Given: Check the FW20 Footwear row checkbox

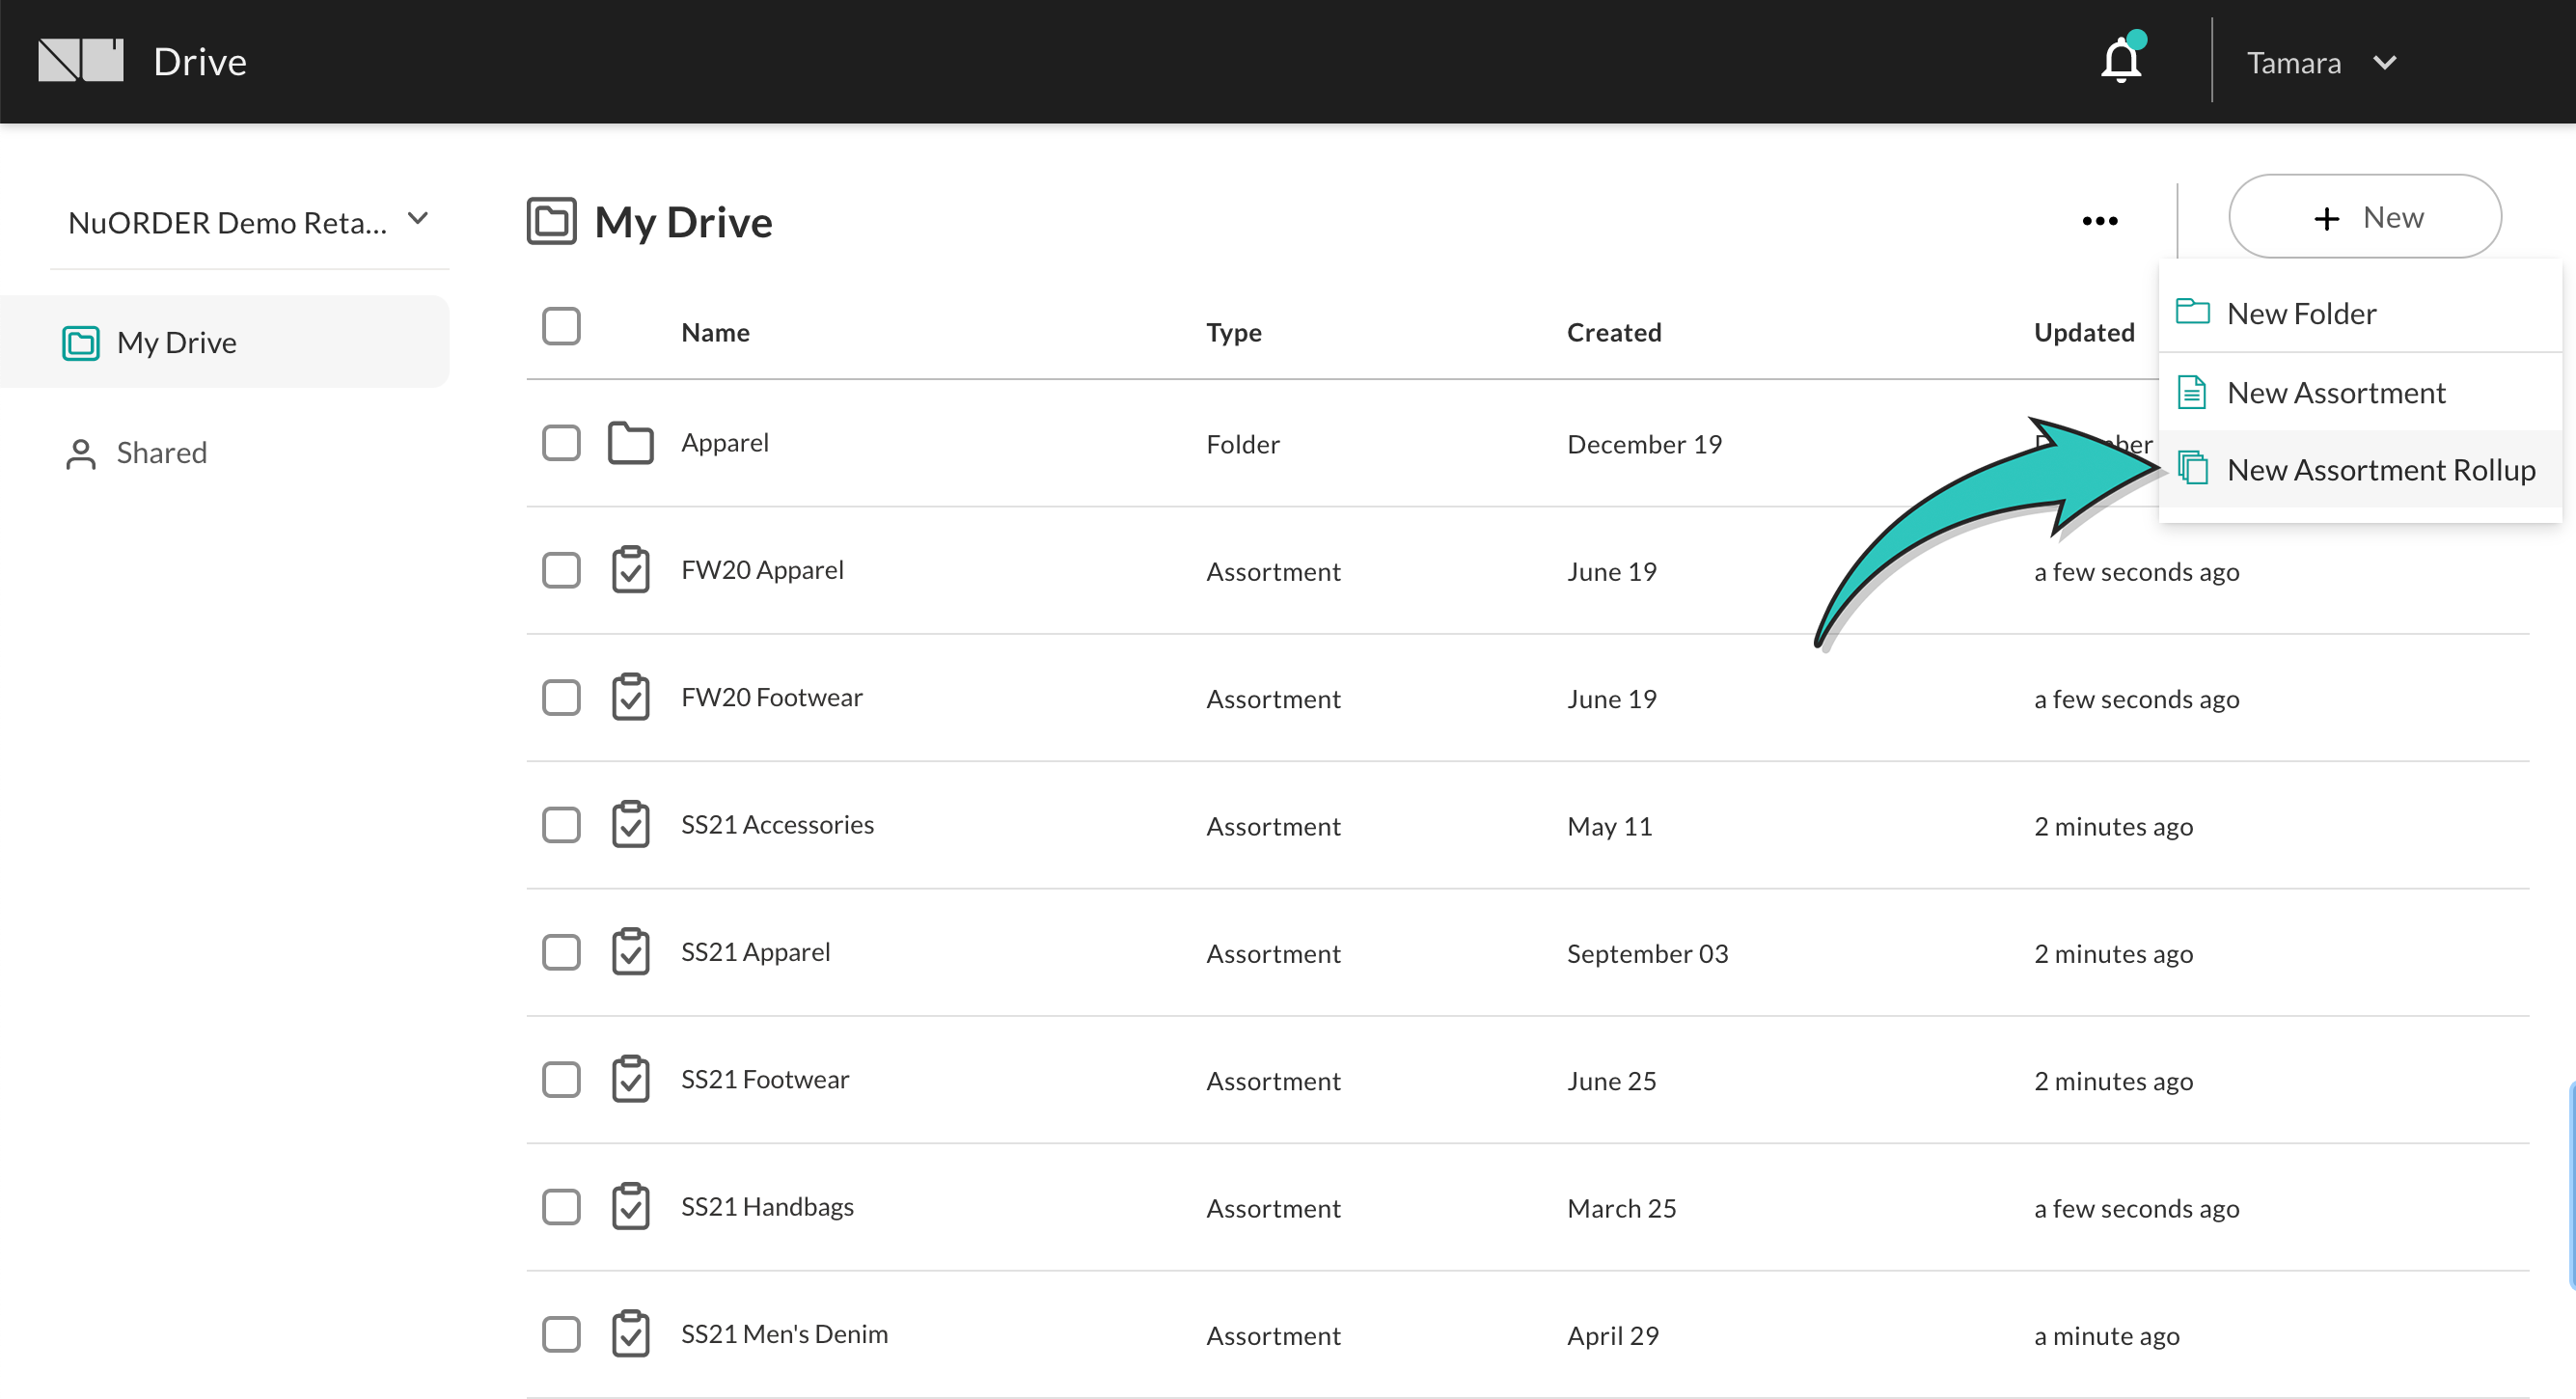Looking at the screenshot, I should coord(561,697).
